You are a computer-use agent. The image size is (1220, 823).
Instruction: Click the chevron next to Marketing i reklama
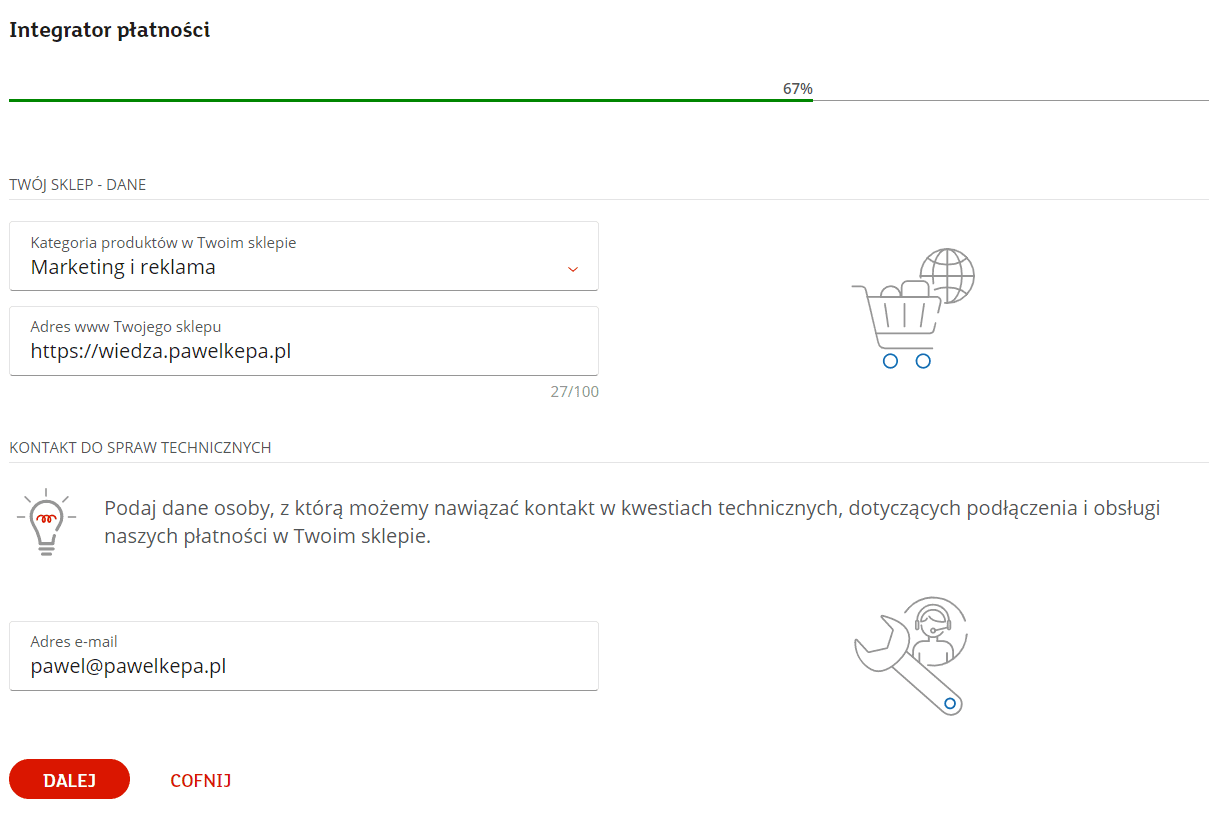572,269
